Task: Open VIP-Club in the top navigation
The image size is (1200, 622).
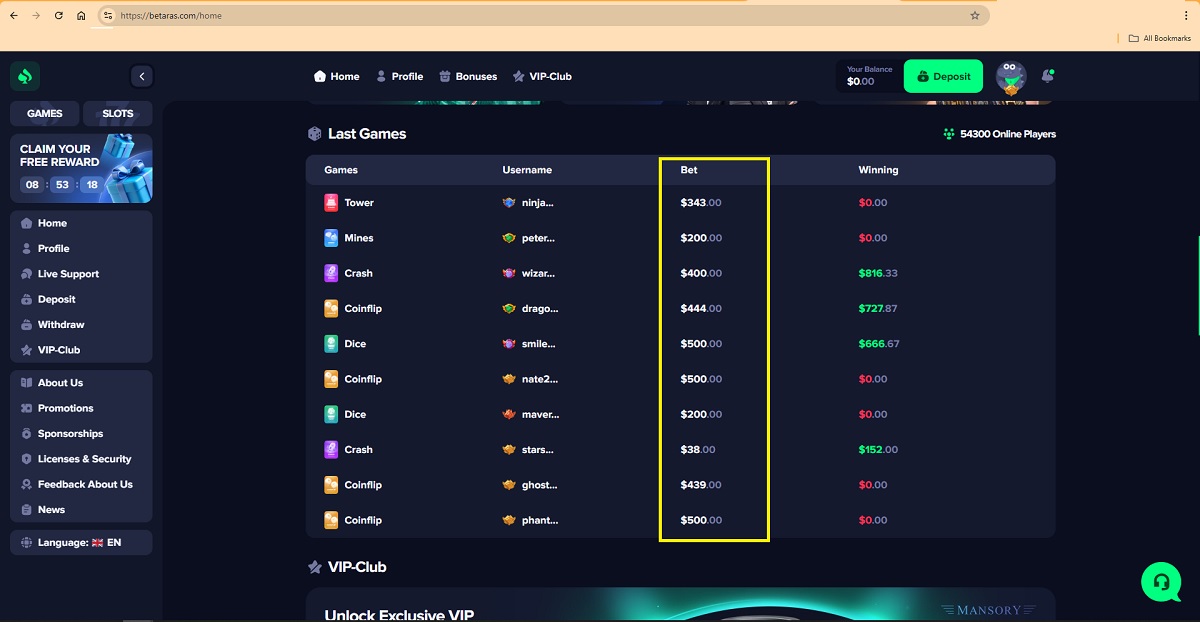Action: [x=541, y=76]
